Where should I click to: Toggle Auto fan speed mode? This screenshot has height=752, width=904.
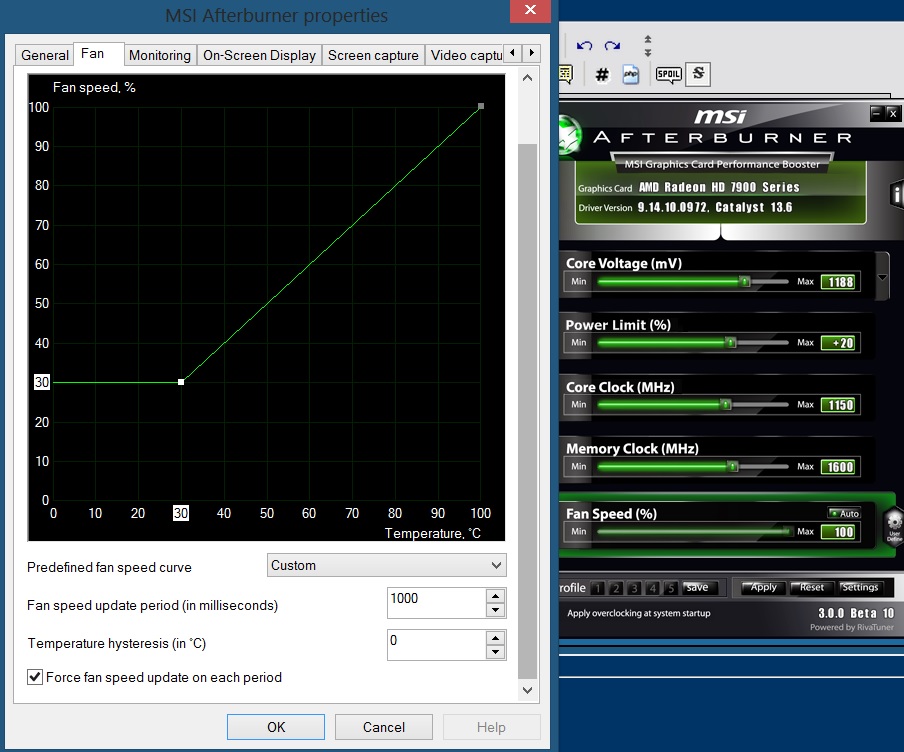pos(844,513)
